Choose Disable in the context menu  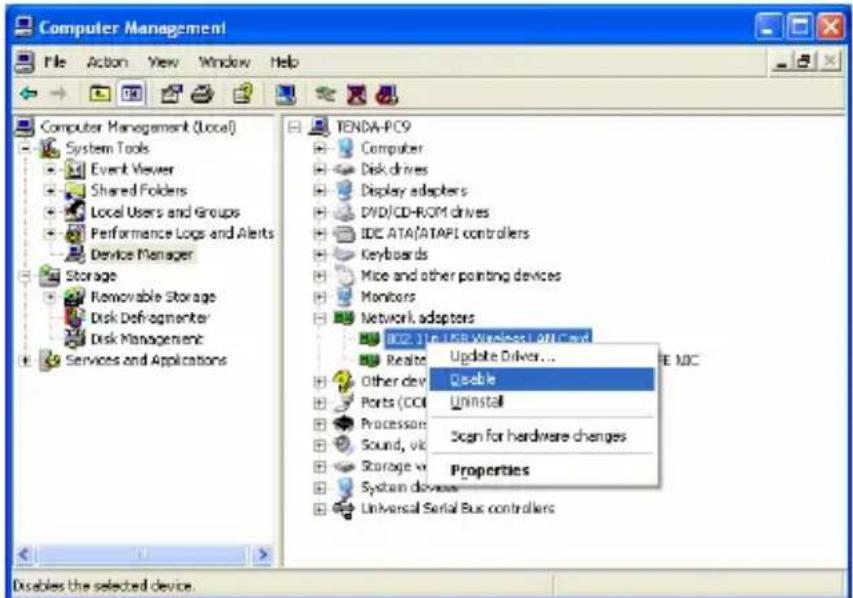(x=542, y=379)
